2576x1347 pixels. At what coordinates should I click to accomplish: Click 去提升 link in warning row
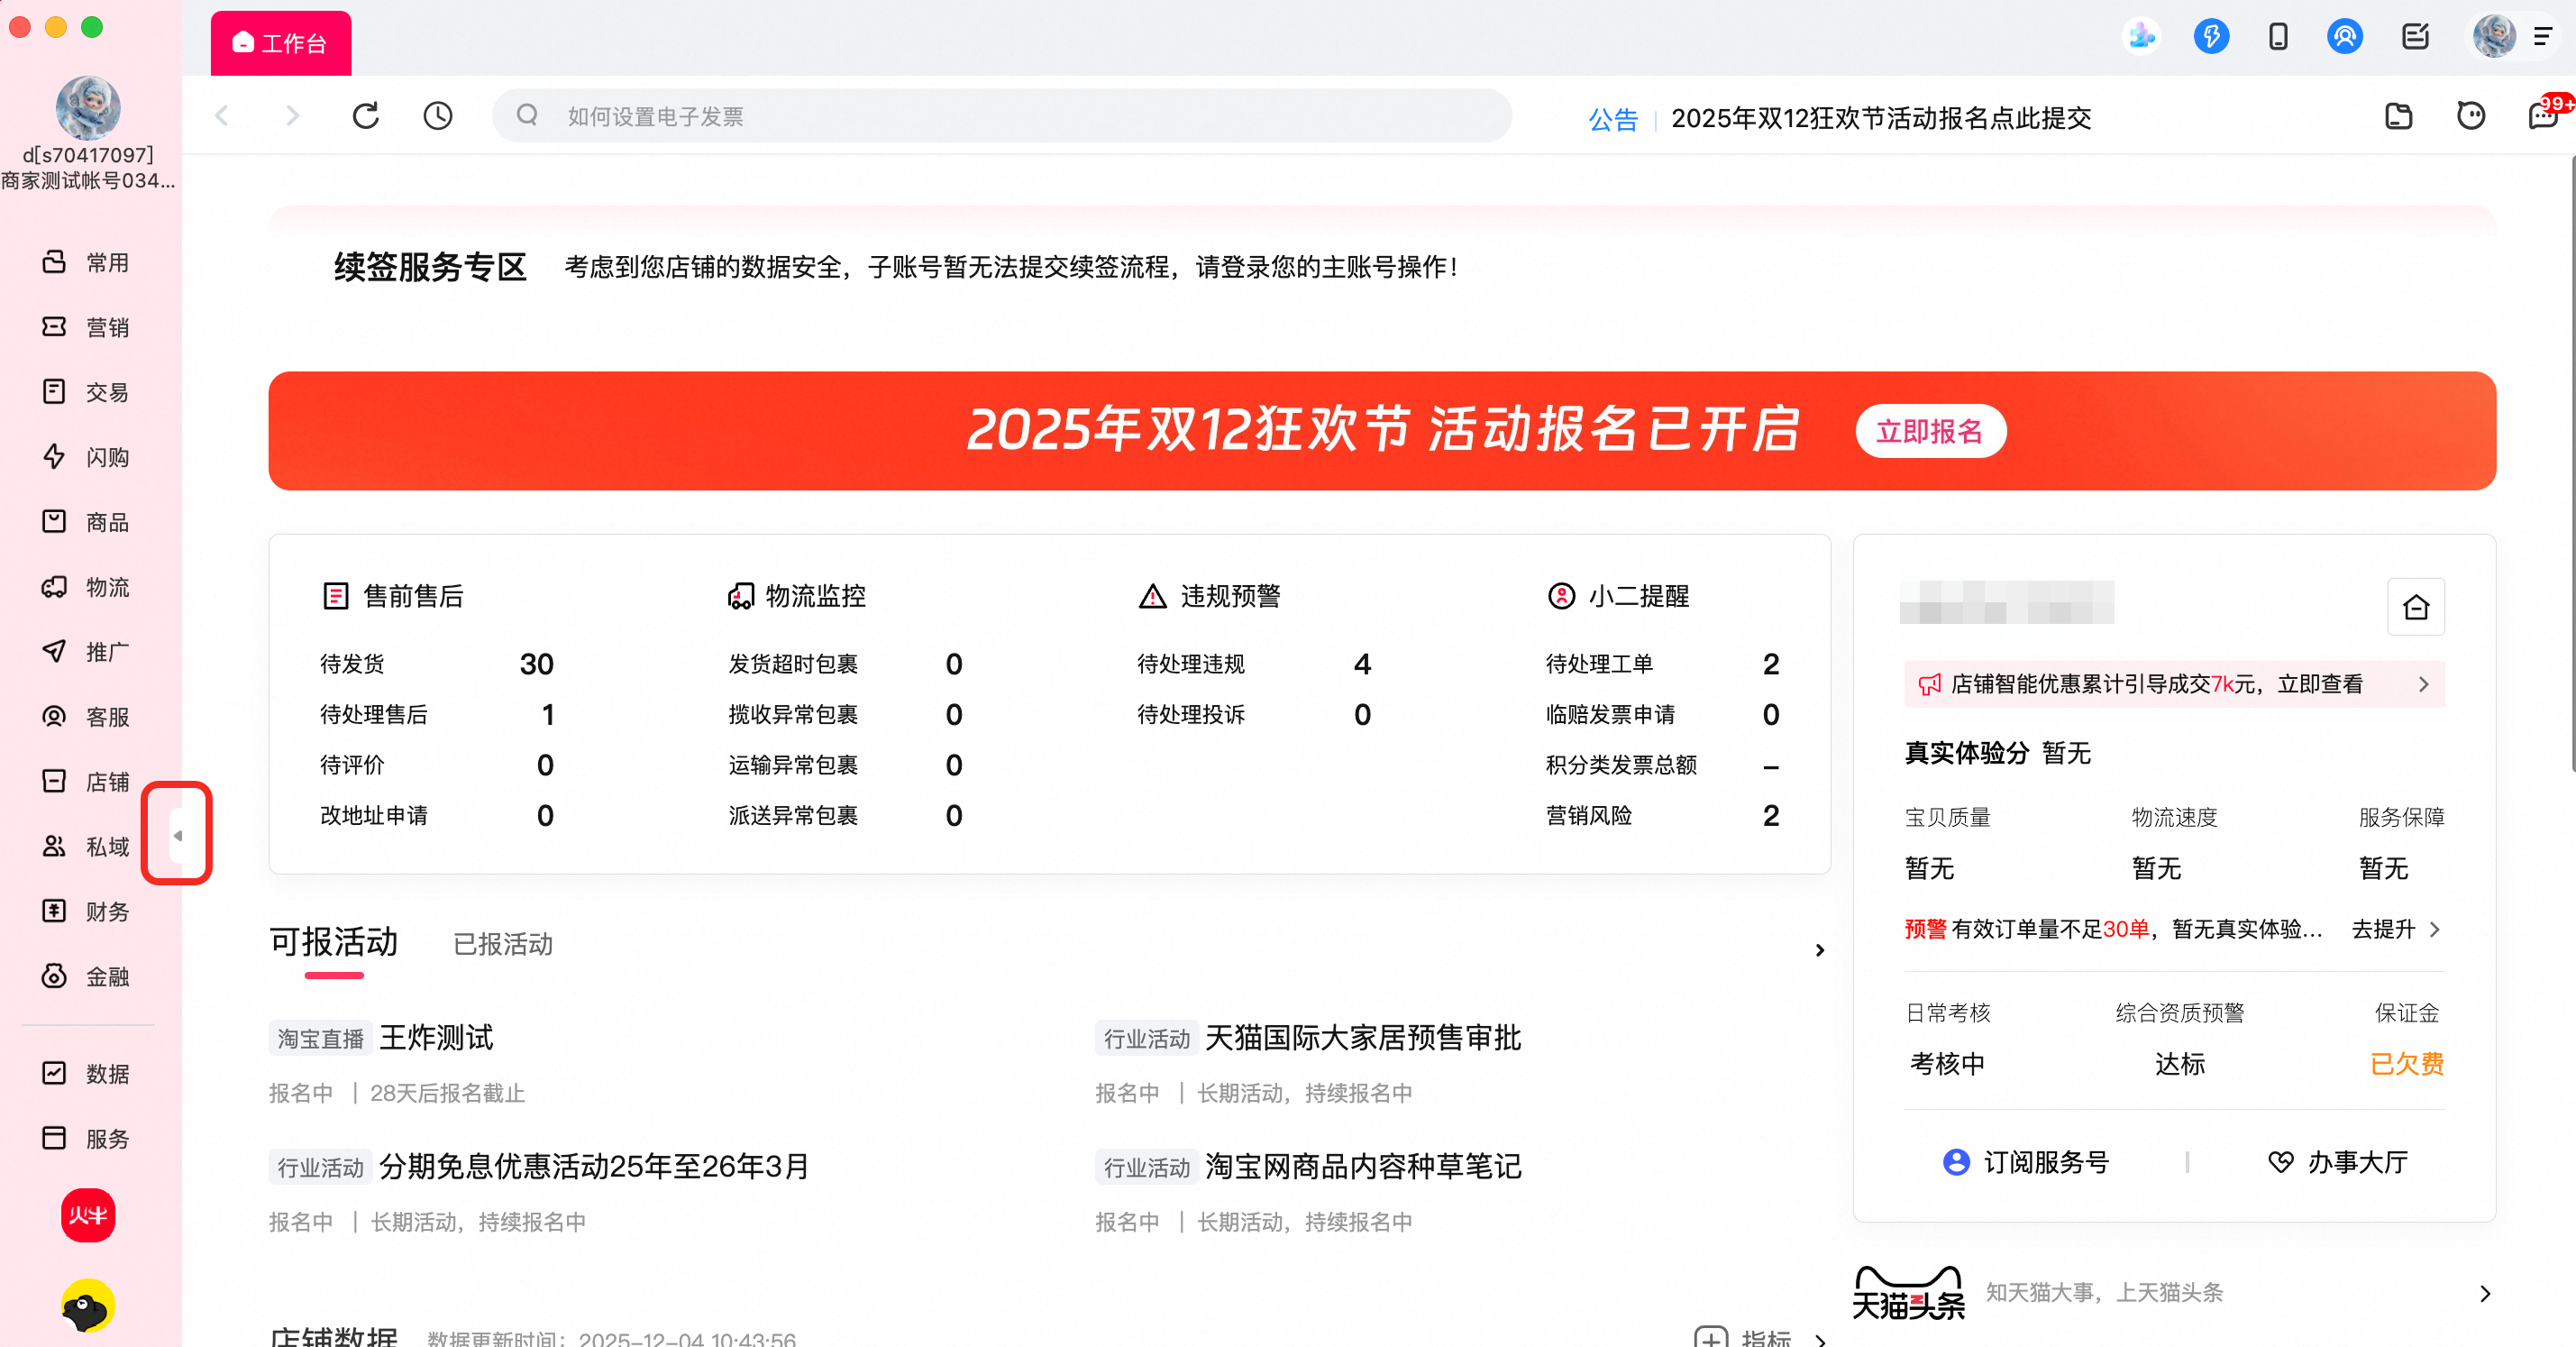tap(2383, 929)
